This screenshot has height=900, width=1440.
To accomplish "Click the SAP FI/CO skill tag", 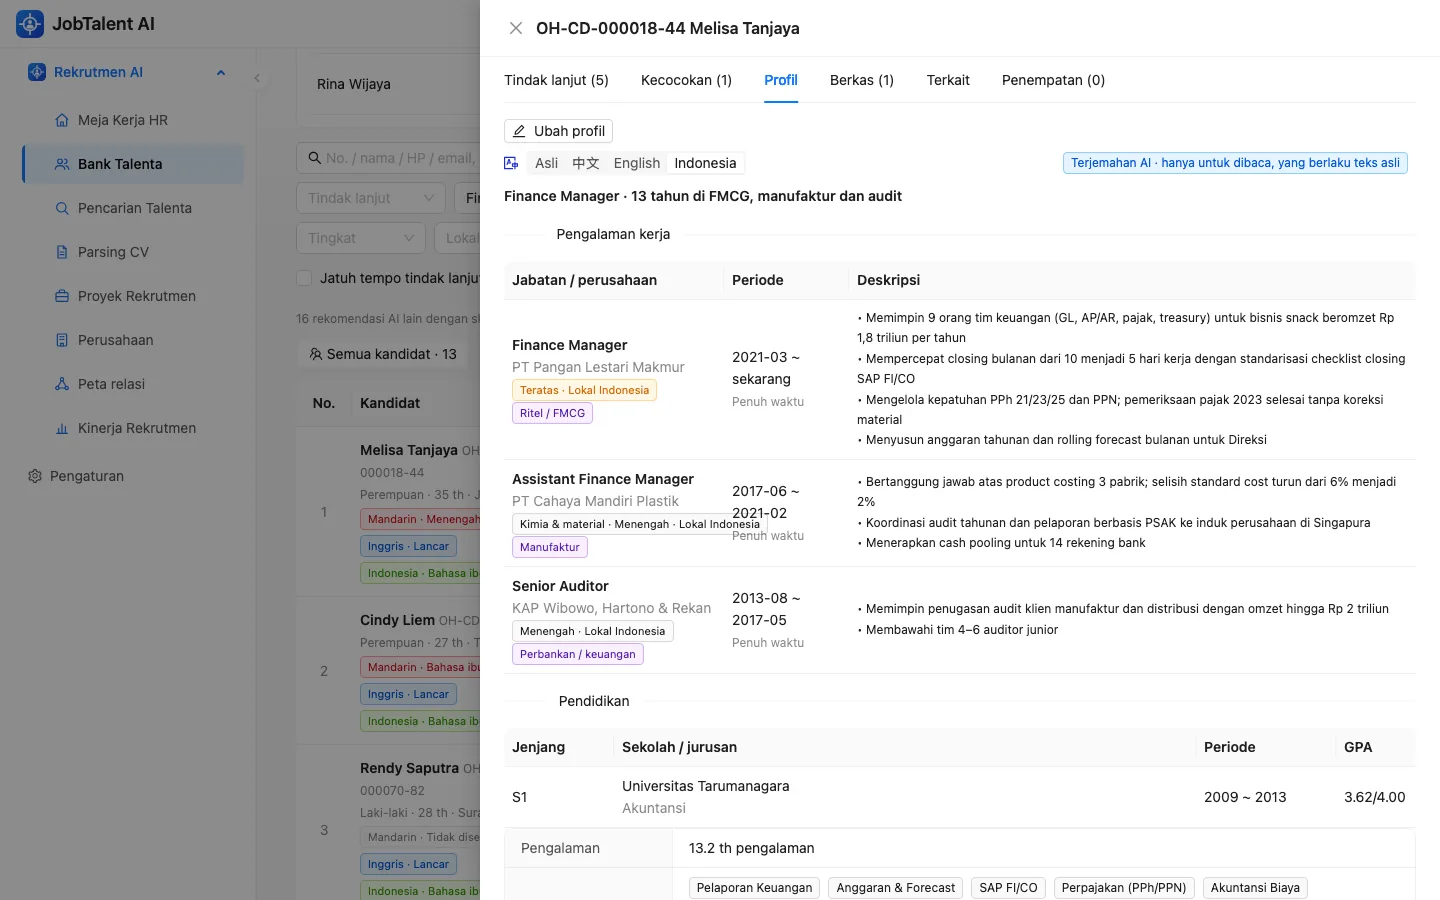I will click(1008, 888).
